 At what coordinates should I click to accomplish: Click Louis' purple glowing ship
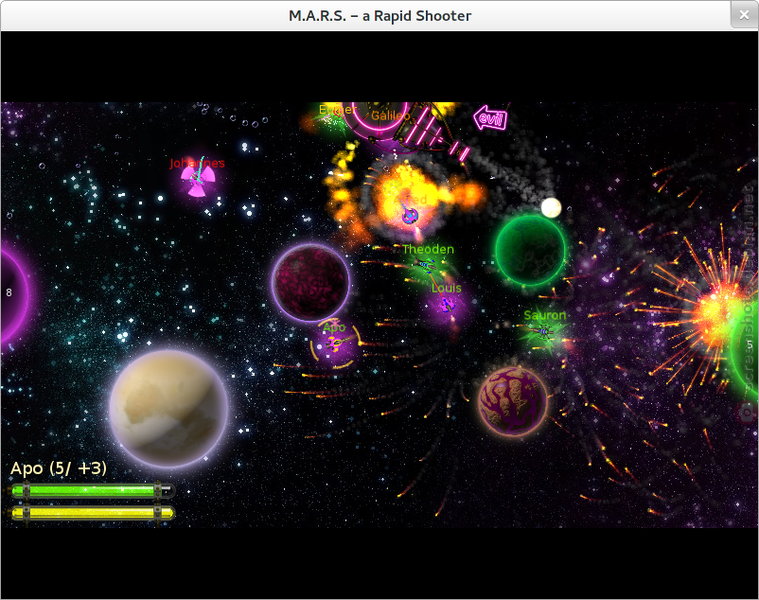point(448,304)
